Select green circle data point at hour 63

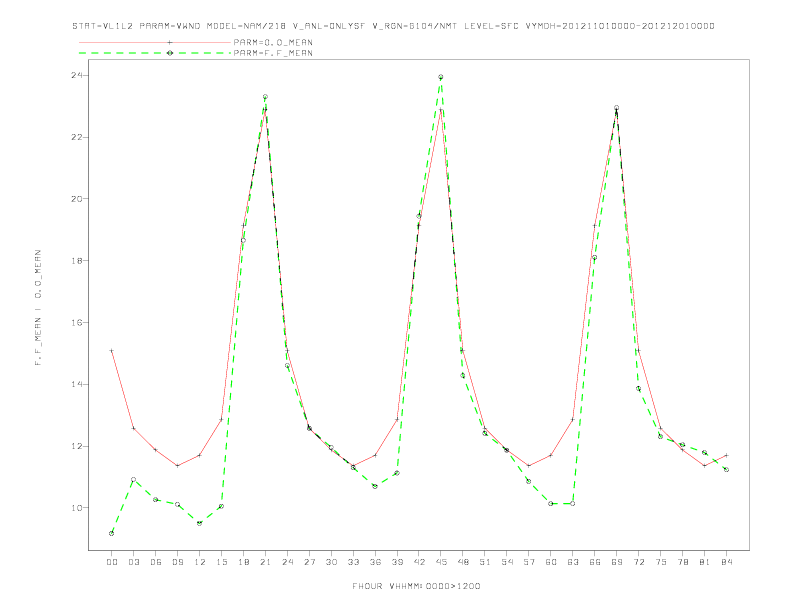tap(573, 503)
